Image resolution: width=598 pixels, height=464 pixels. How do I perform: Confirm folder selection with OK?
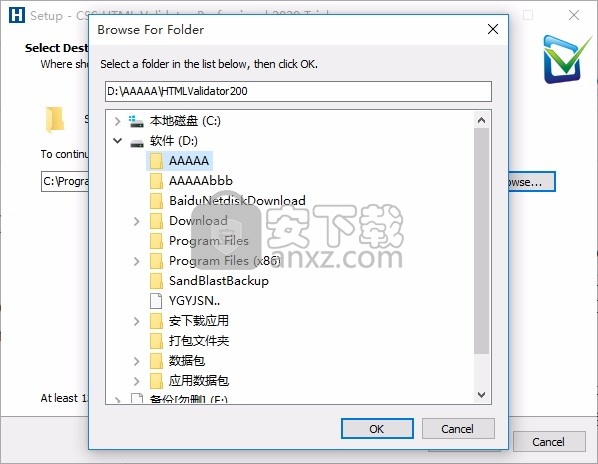click(377, 429)
